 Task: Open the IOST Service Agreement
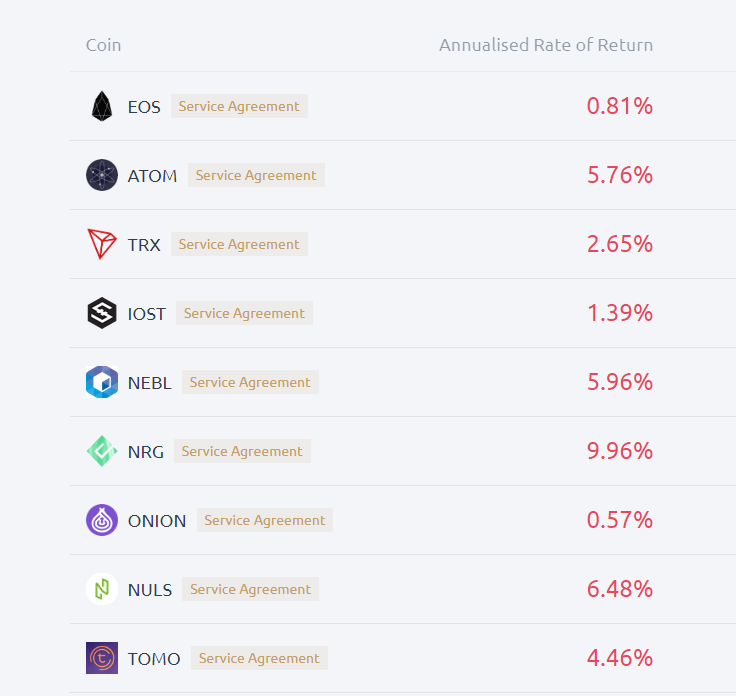[244, 313]
